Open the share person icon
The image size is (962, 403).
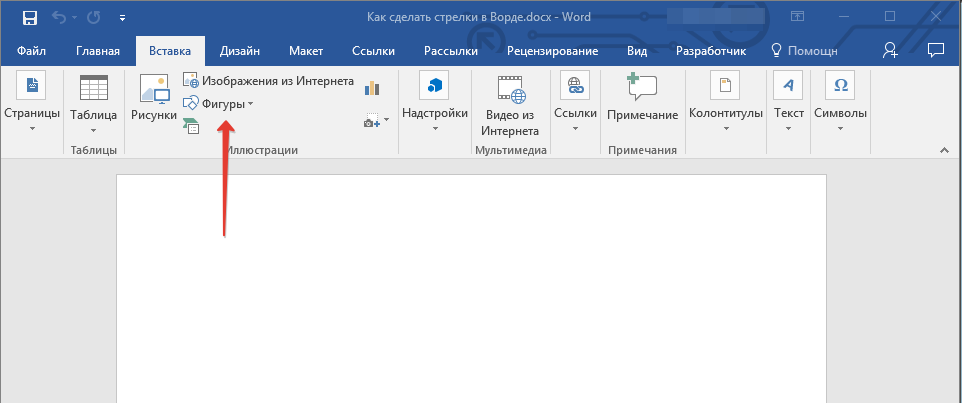click(x=890, y=51)
